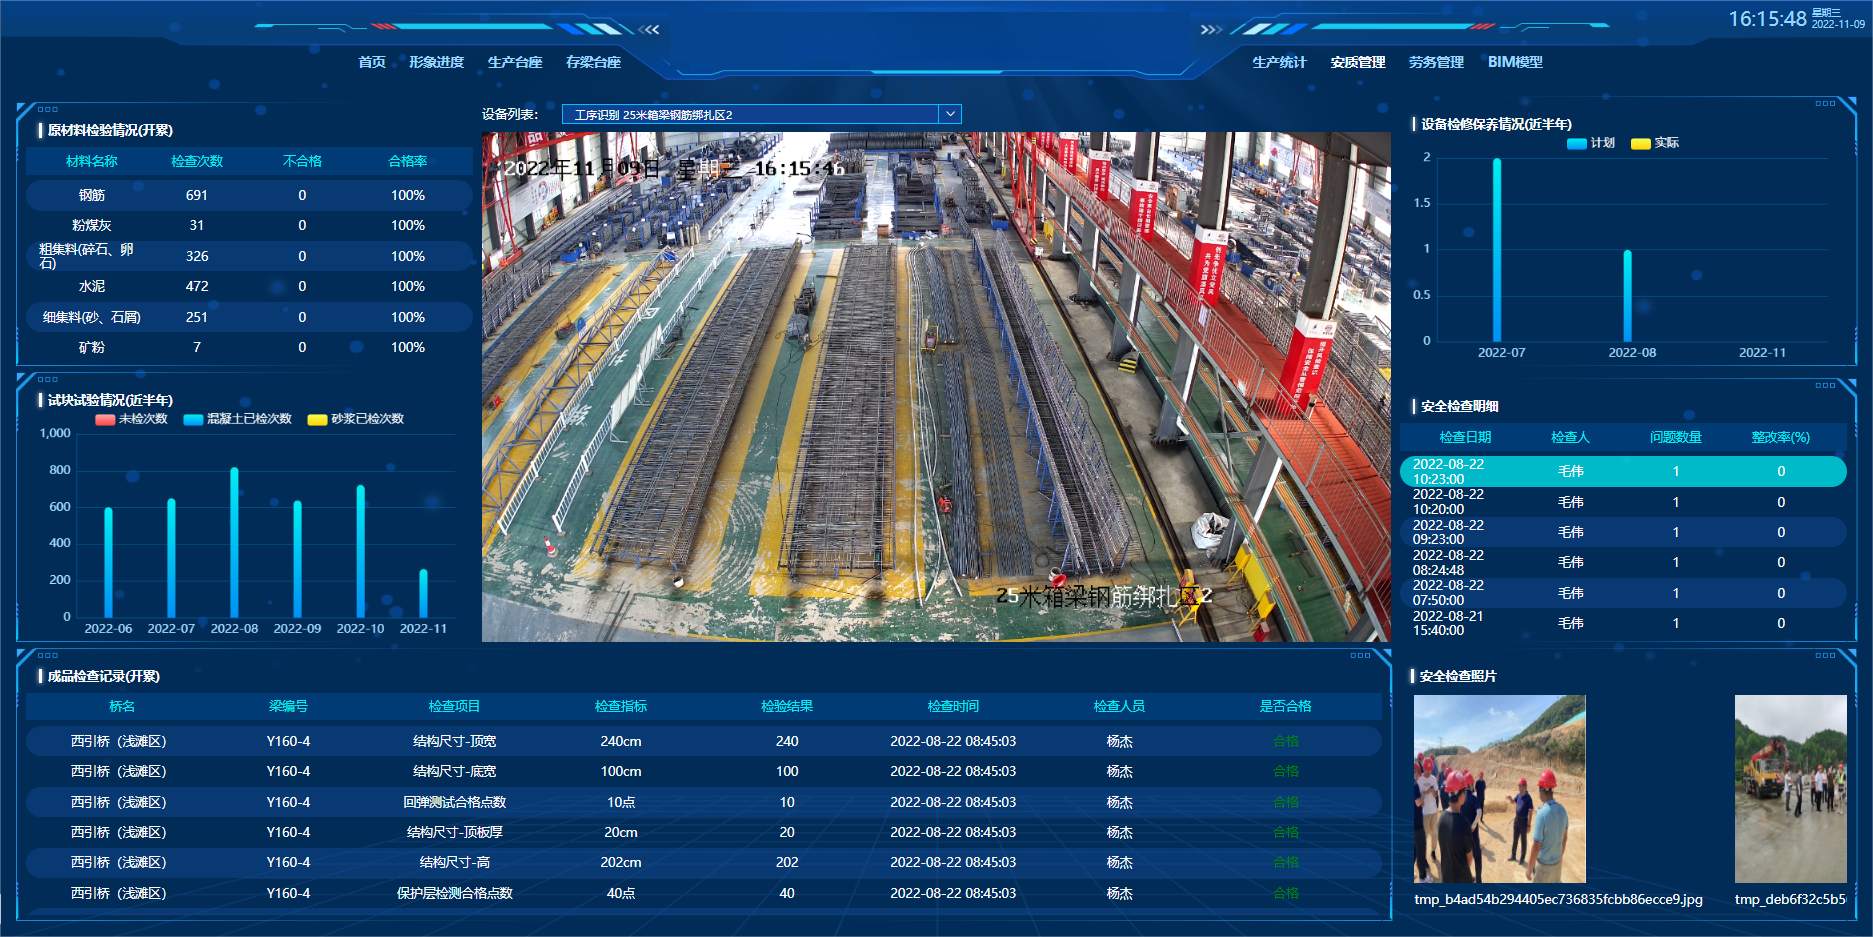Click three-dot icon on equipment maintenance panel

click(1825, 103)
